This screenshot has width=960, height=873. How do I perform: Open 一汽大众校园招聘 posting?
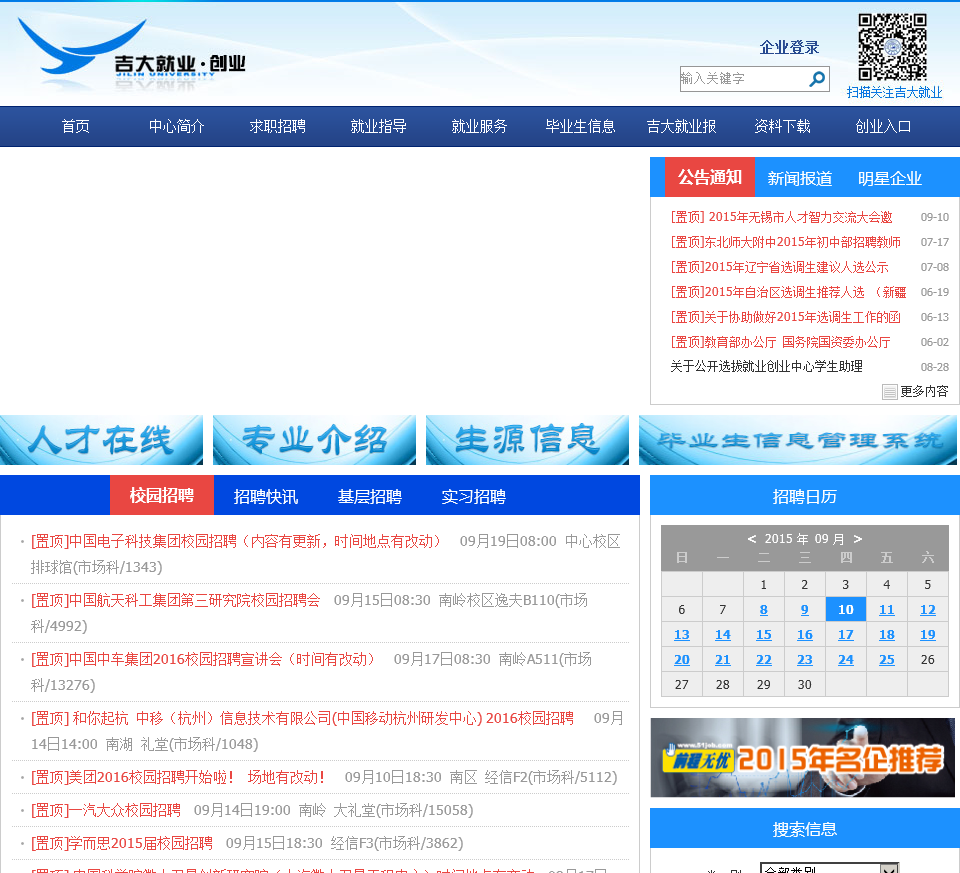(106, 810)
